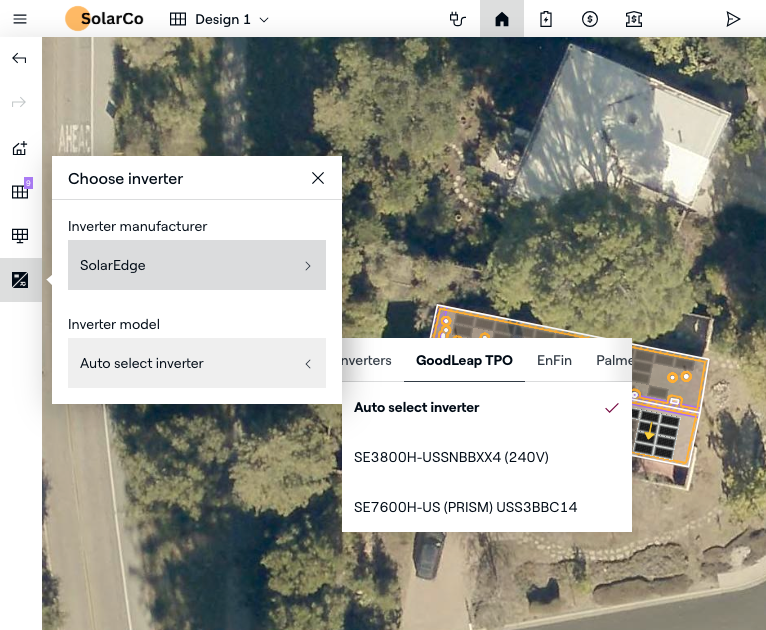This screenshot has height=630, width=766.
Task: Open the dollar pricing icon
Action: [590, 19]
